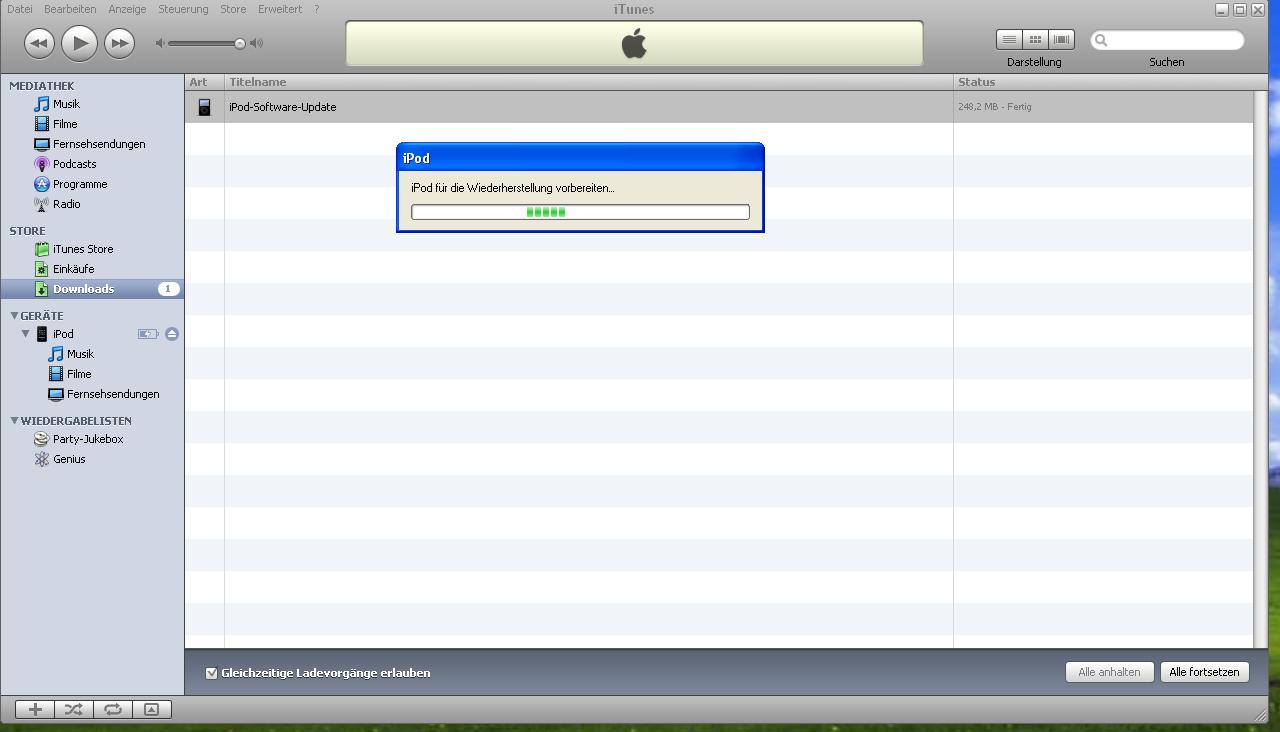Viewport: 1280px width, 732px height.
Task: Click the iPod icon in Art column
Action: pyautogui.click(x=204, y=107)
